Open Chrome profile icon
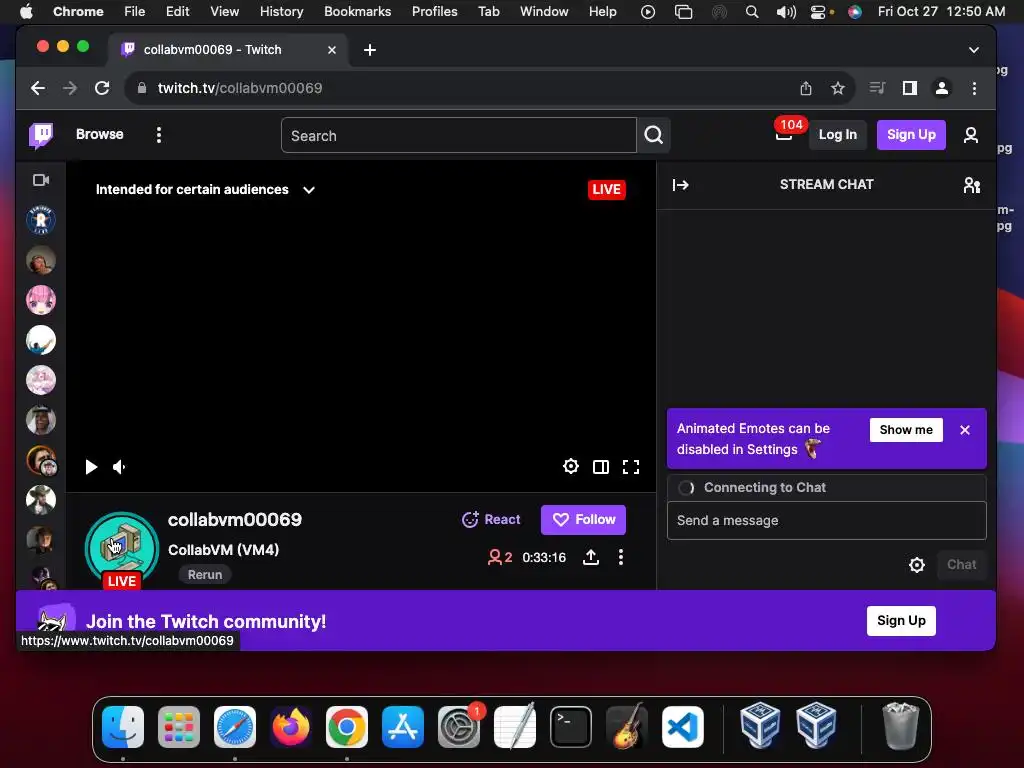Viewport: 1024px width, 768px height. tap(942, 88)
